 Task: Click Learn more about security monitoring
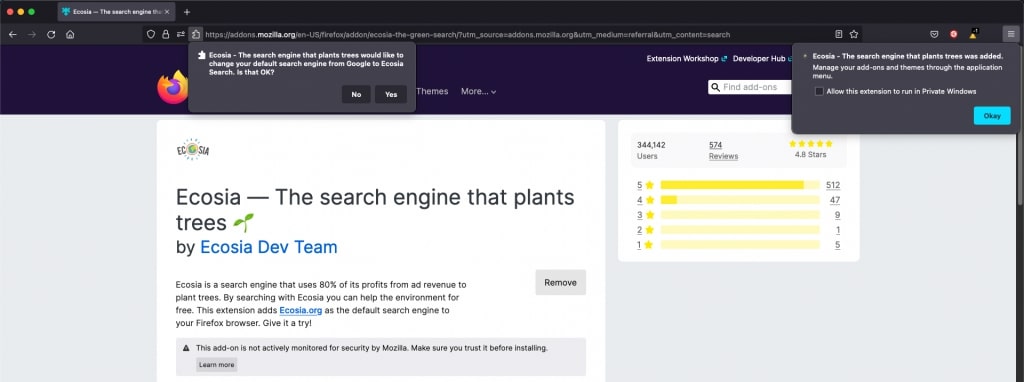coord(216,365)
